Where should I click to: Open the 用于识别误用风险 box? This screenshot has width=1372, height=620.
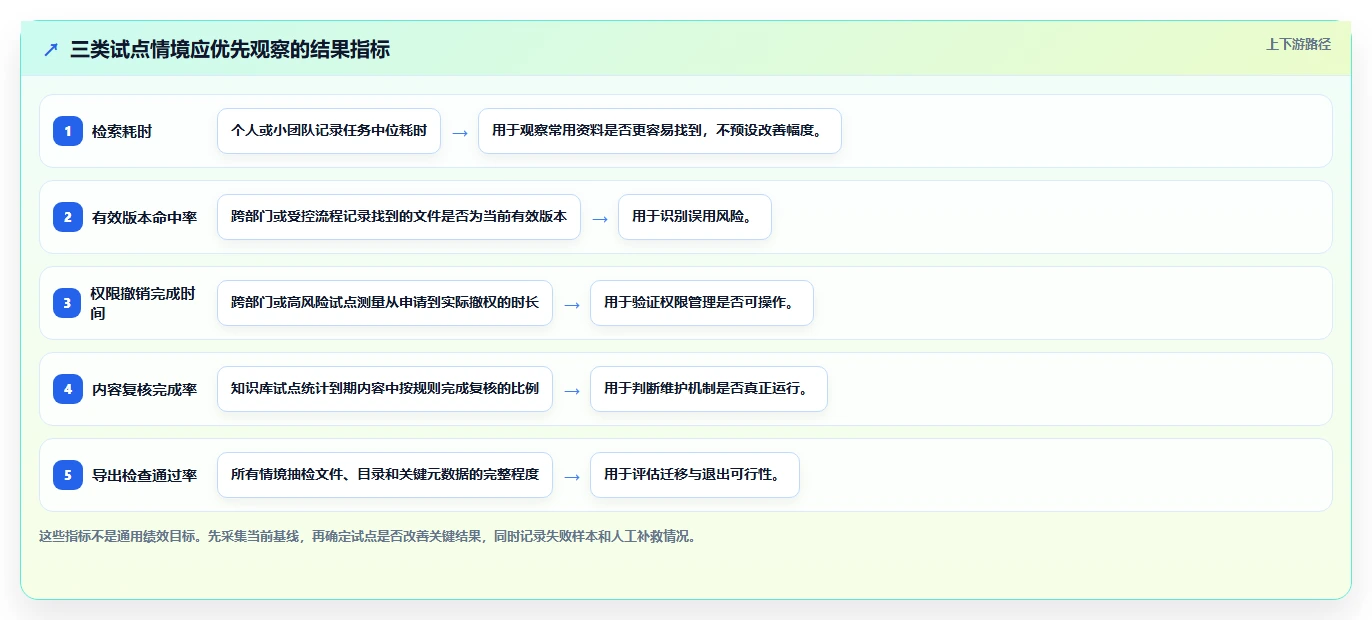(x=695, y=217)
